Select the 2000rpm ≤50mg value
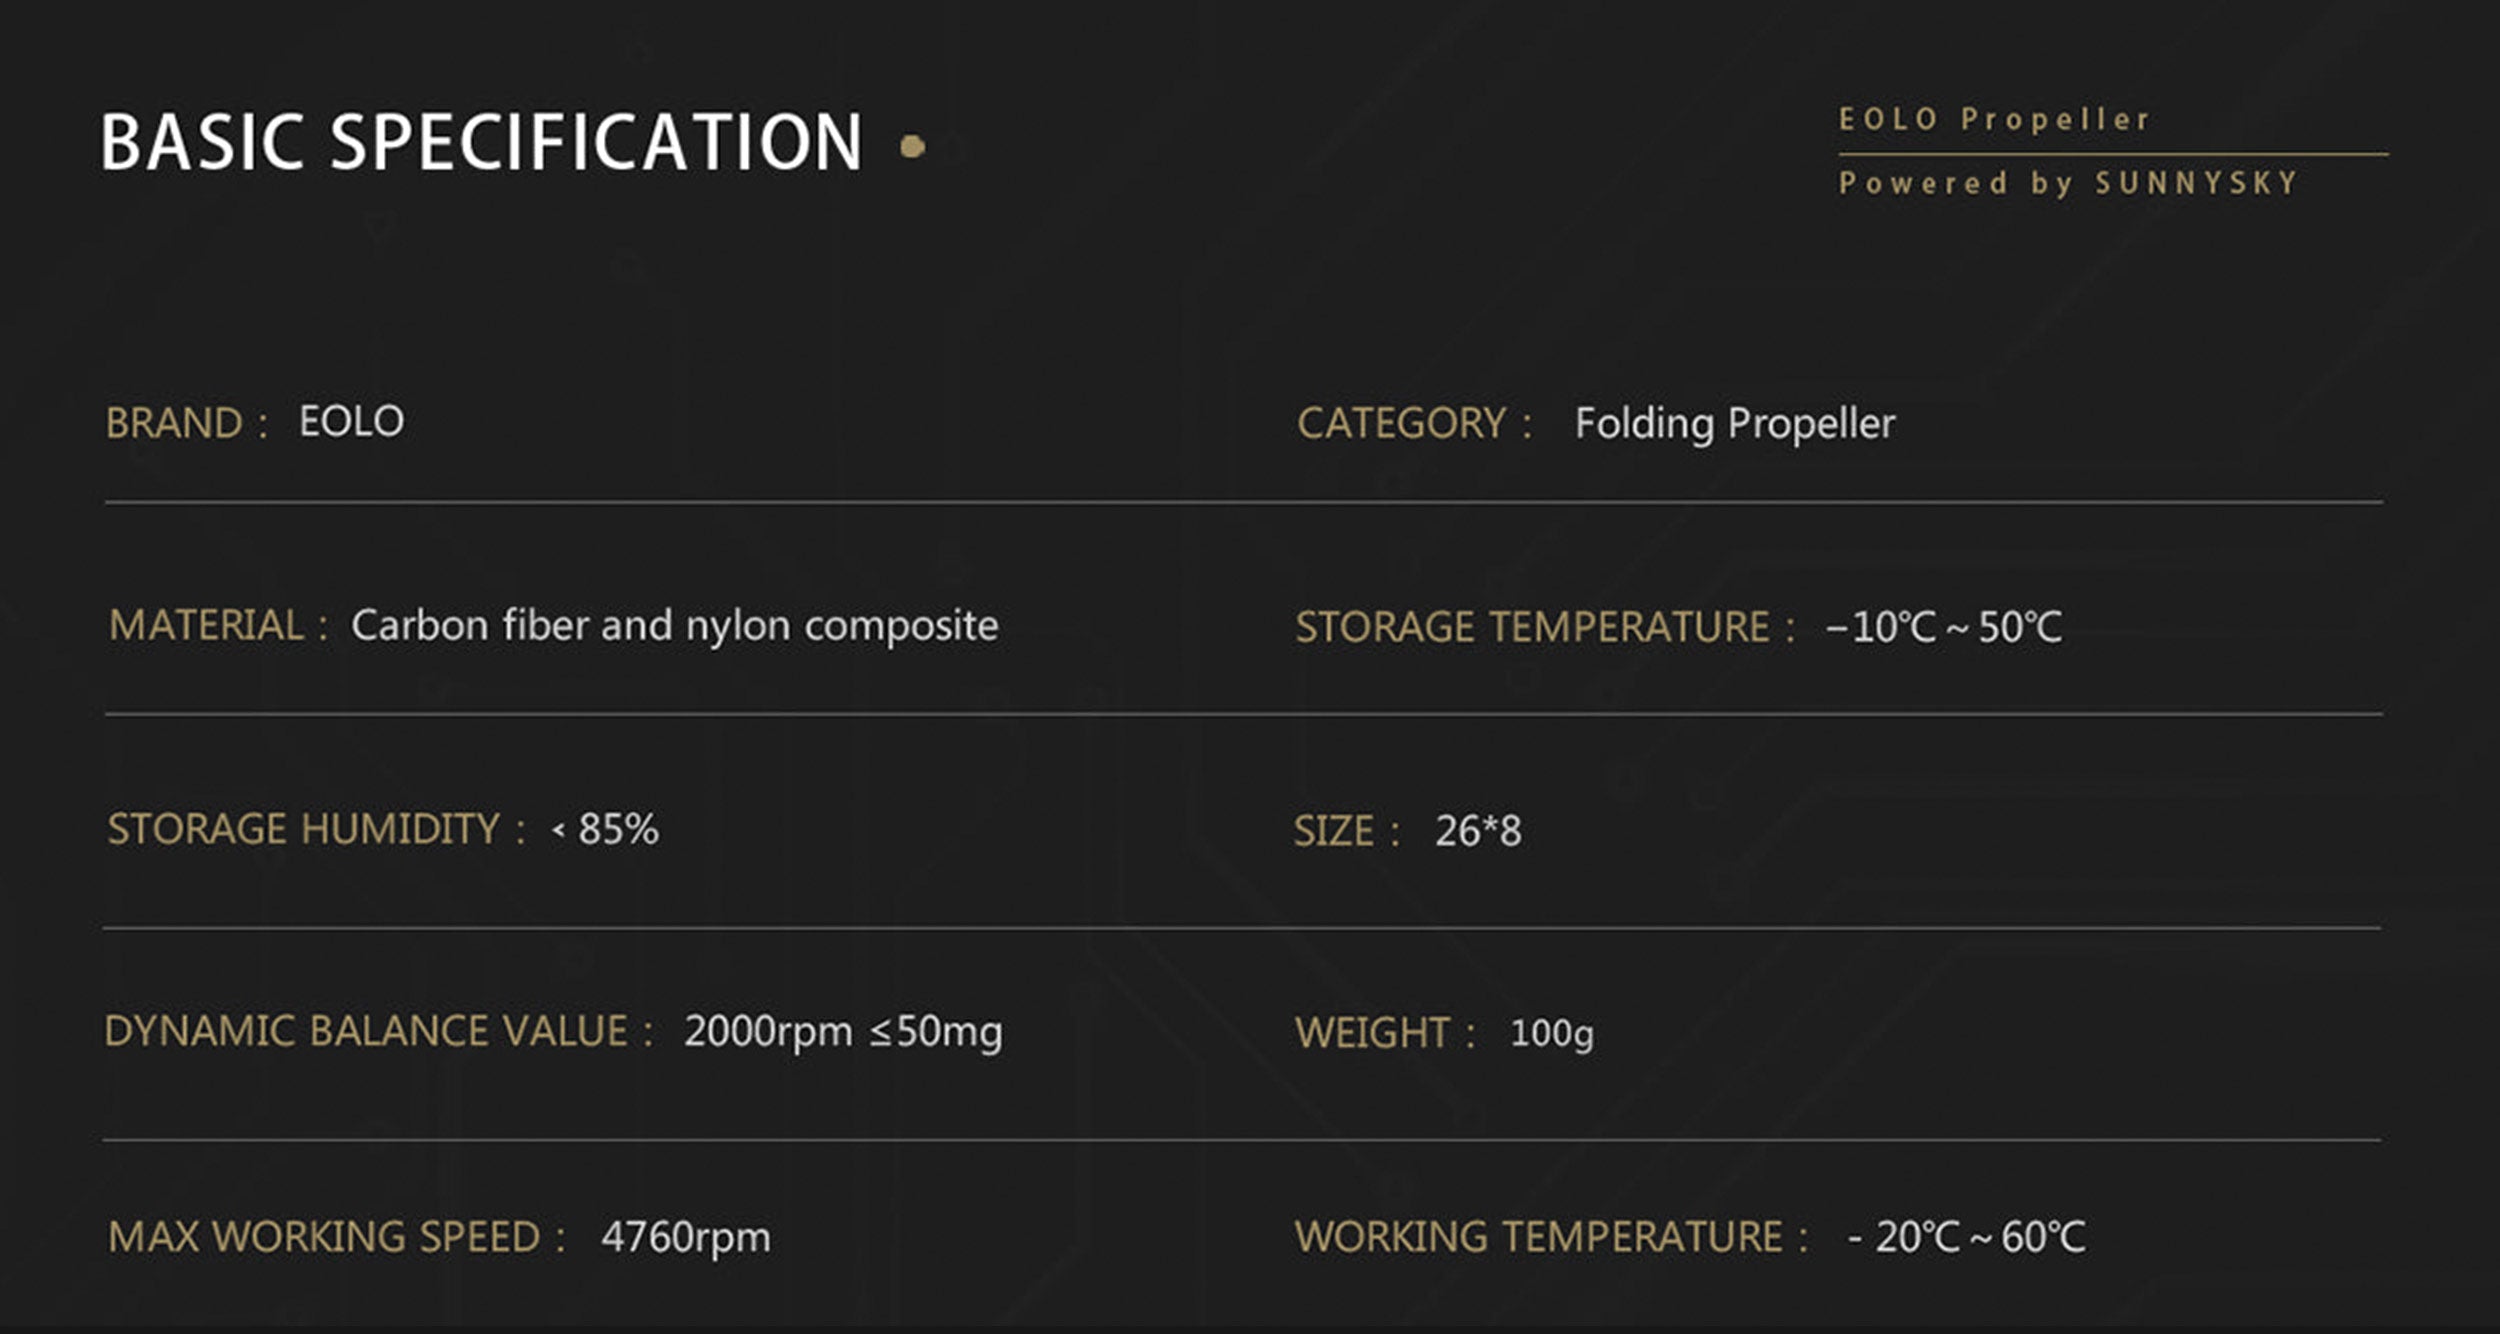 tap(842, 1032)
